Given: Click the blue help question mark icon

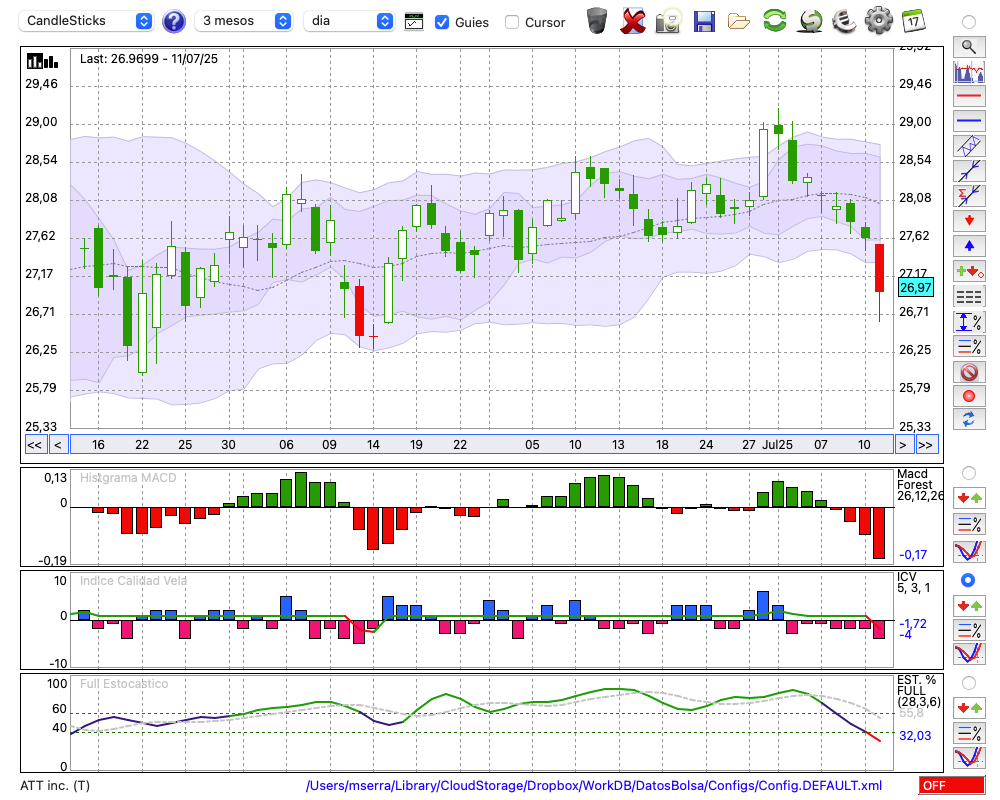Looking at the screenshot, I should (173, 22).
